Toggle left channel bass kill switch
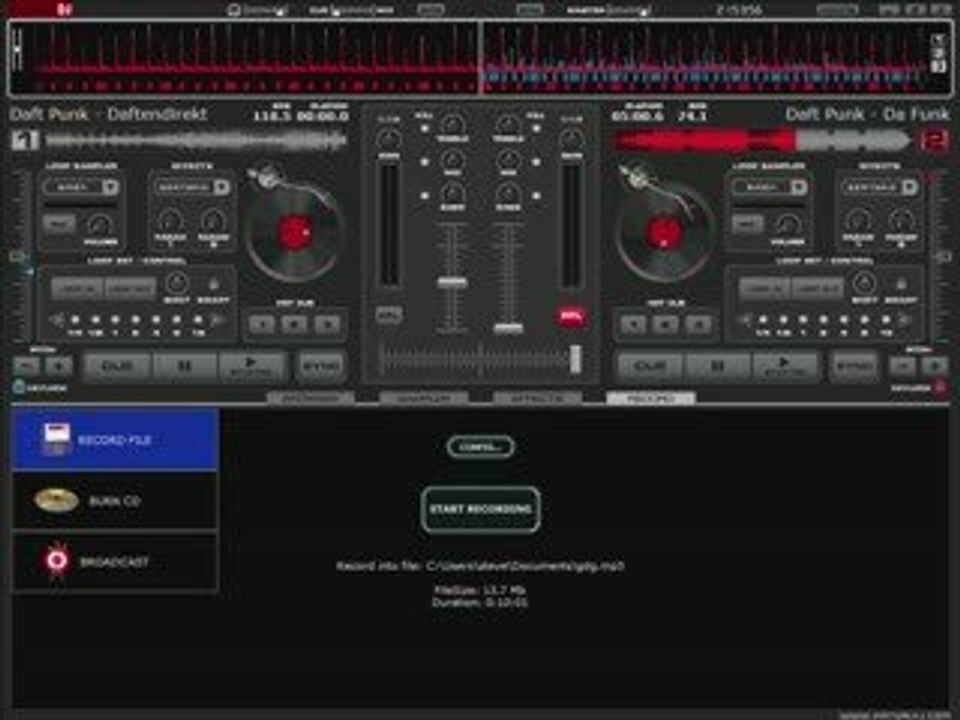Viewport: 960px width, 720px height. point(424,196)
